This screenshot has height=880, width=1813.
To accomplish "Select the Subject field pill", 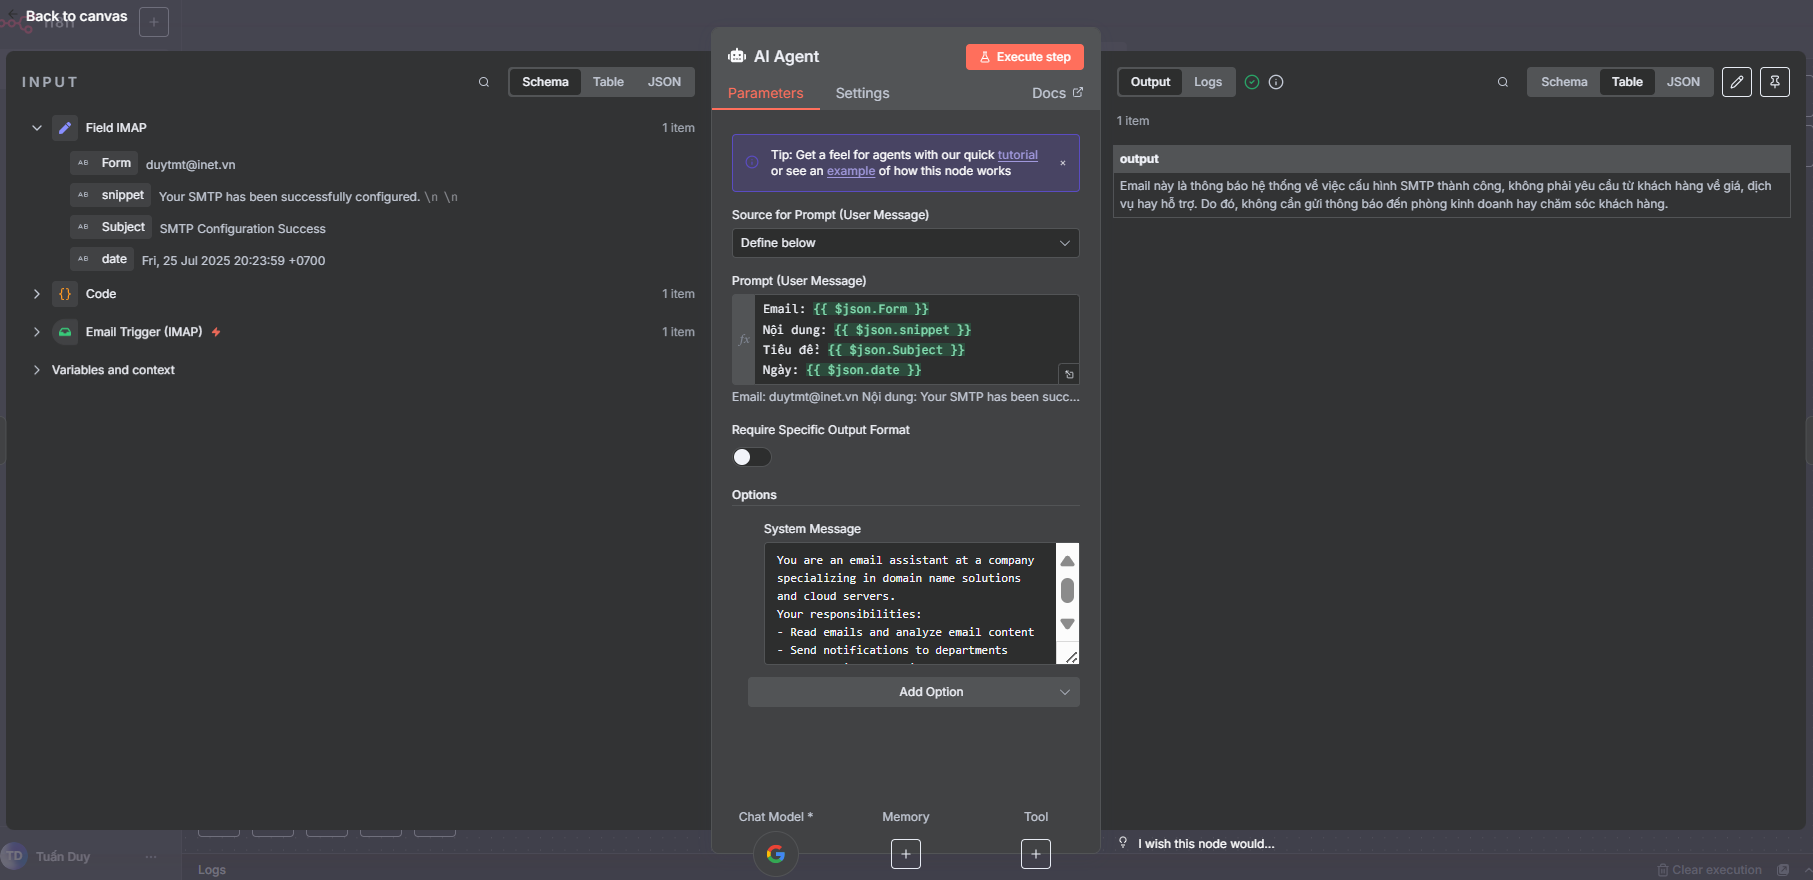I will pyautogui.click(x=111, y=227).
